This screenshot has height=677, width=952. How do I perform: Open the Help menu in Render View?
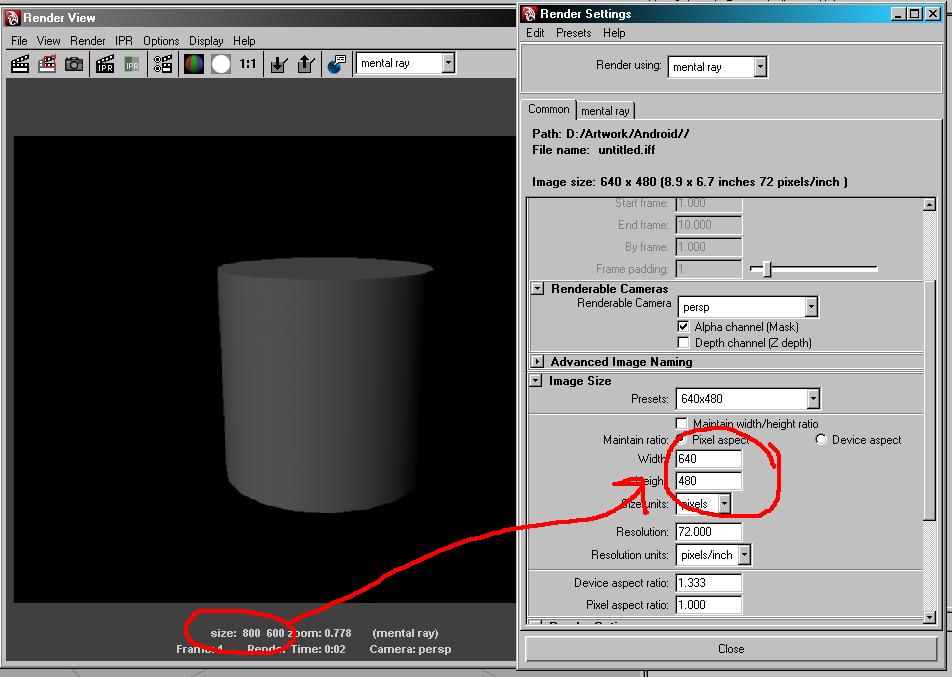[244, 41]
